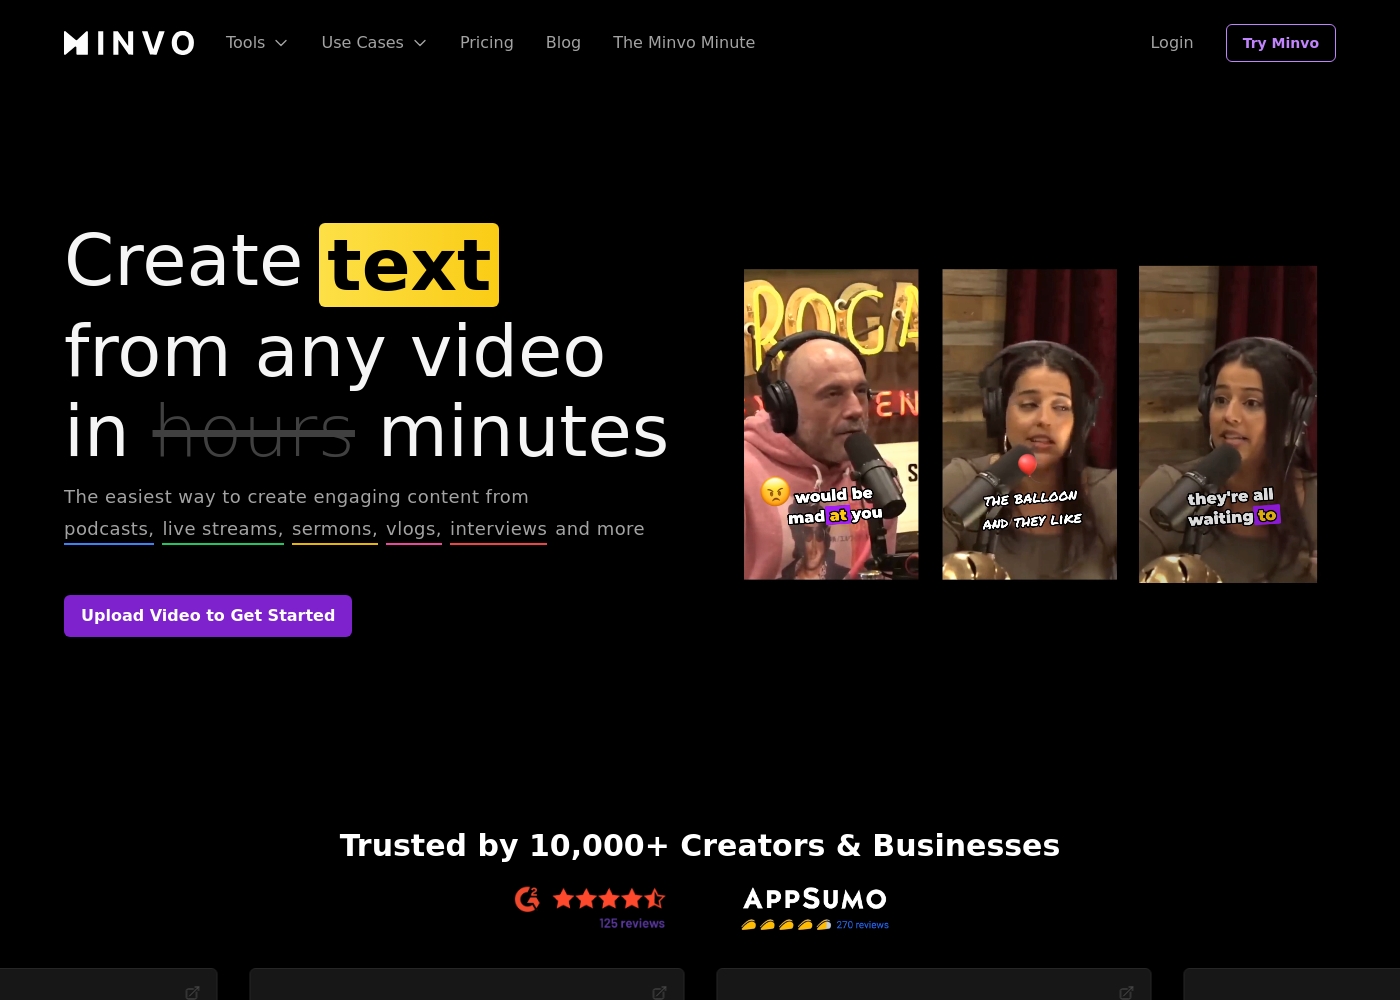Expand the Use Cases dropdown menu
1400x1000 pixels.
(374, 43)
